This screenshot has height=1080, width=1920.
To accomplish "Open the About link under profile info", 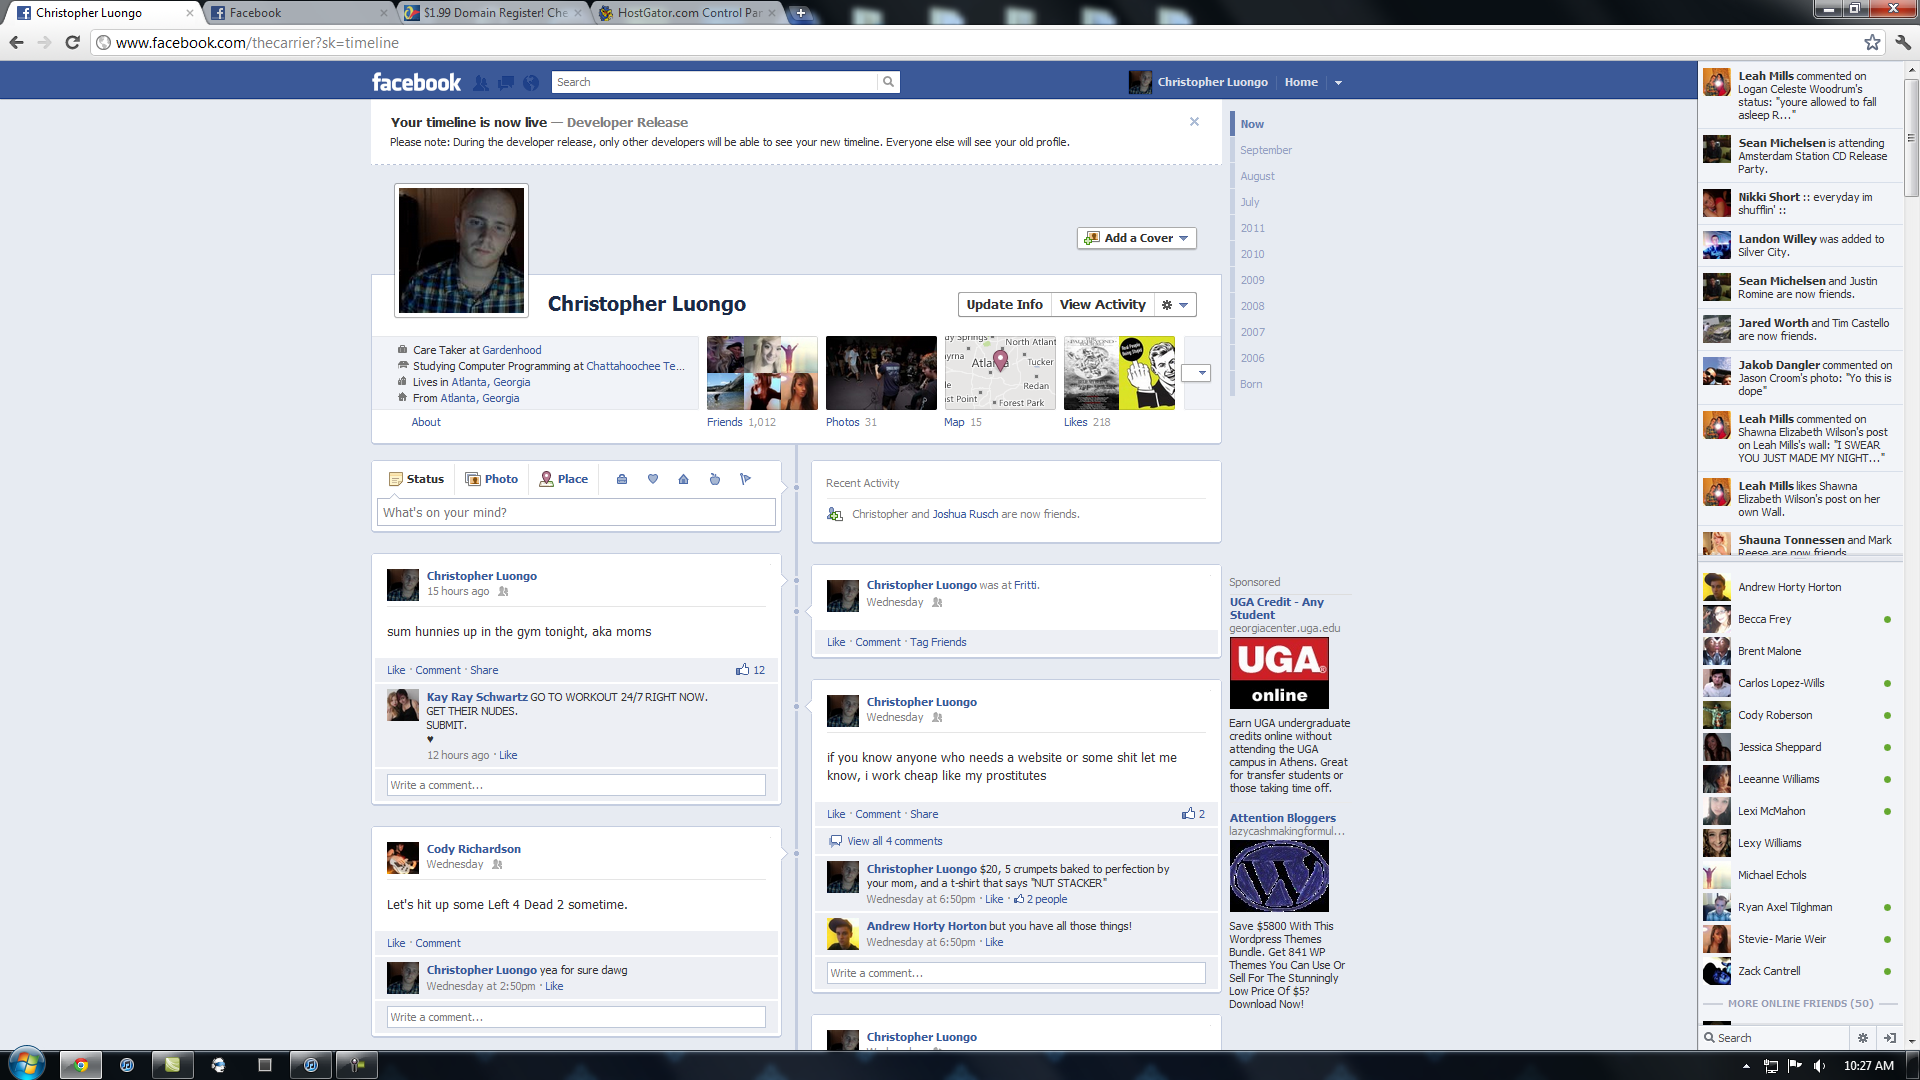I will pyautogui.click(x=426, y=422).
